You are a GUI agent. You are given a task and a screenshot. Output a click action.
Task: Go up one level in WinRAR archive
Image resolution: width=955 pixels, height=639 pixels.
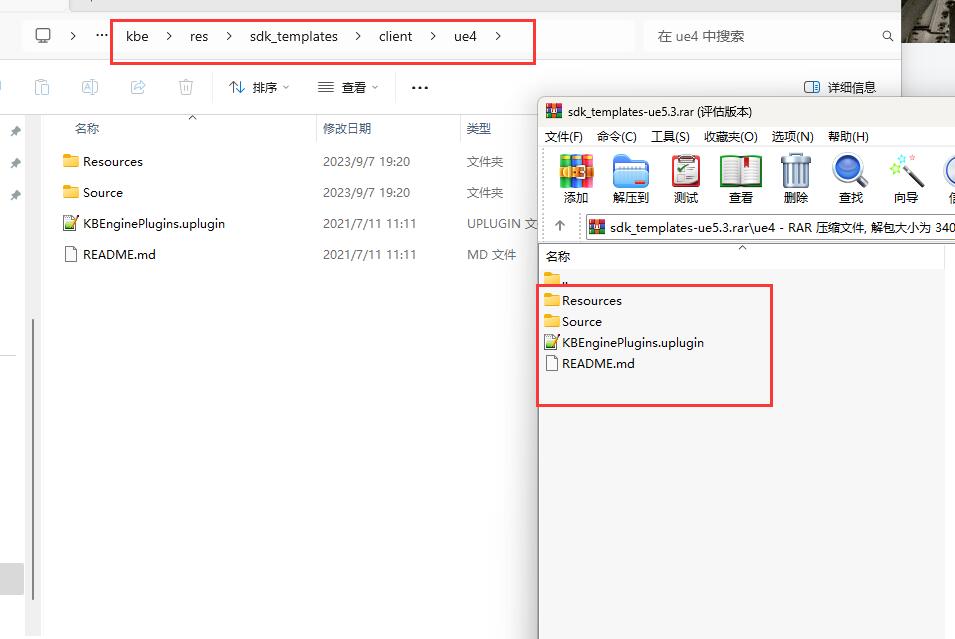(x=560, y=226)
